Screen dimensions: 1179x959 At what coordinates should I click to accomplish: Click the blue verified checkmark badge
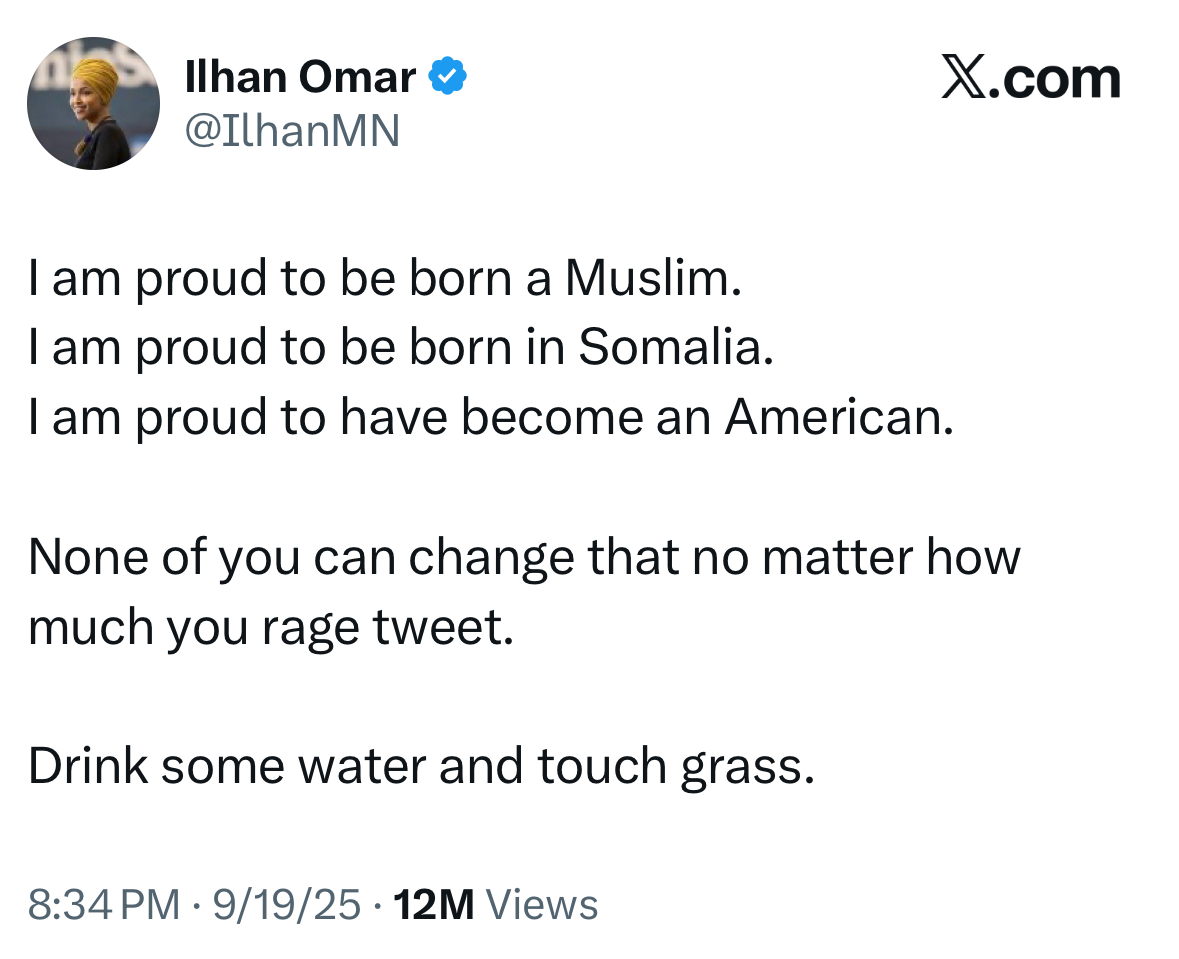[447, 76]
